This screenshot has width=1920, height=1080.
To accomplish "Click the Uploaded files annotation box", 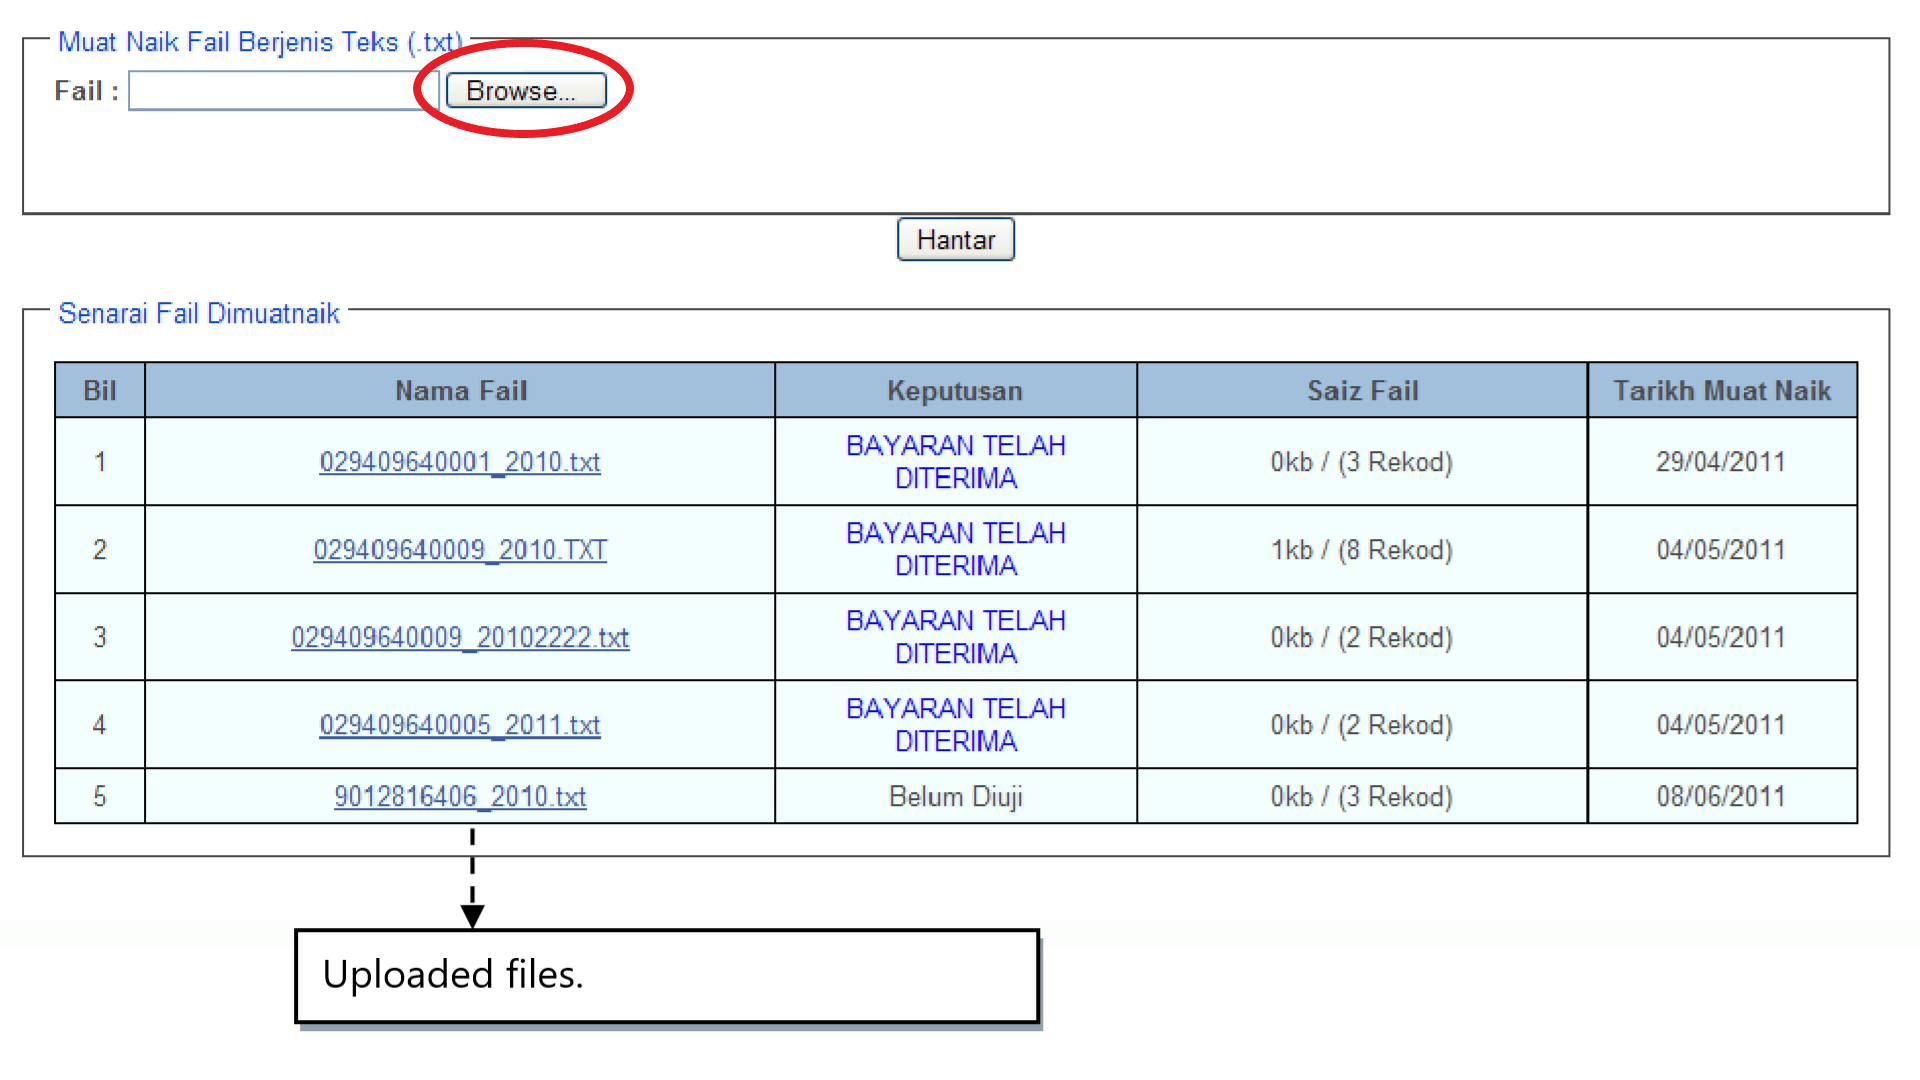I will click(x=666, y=976).
